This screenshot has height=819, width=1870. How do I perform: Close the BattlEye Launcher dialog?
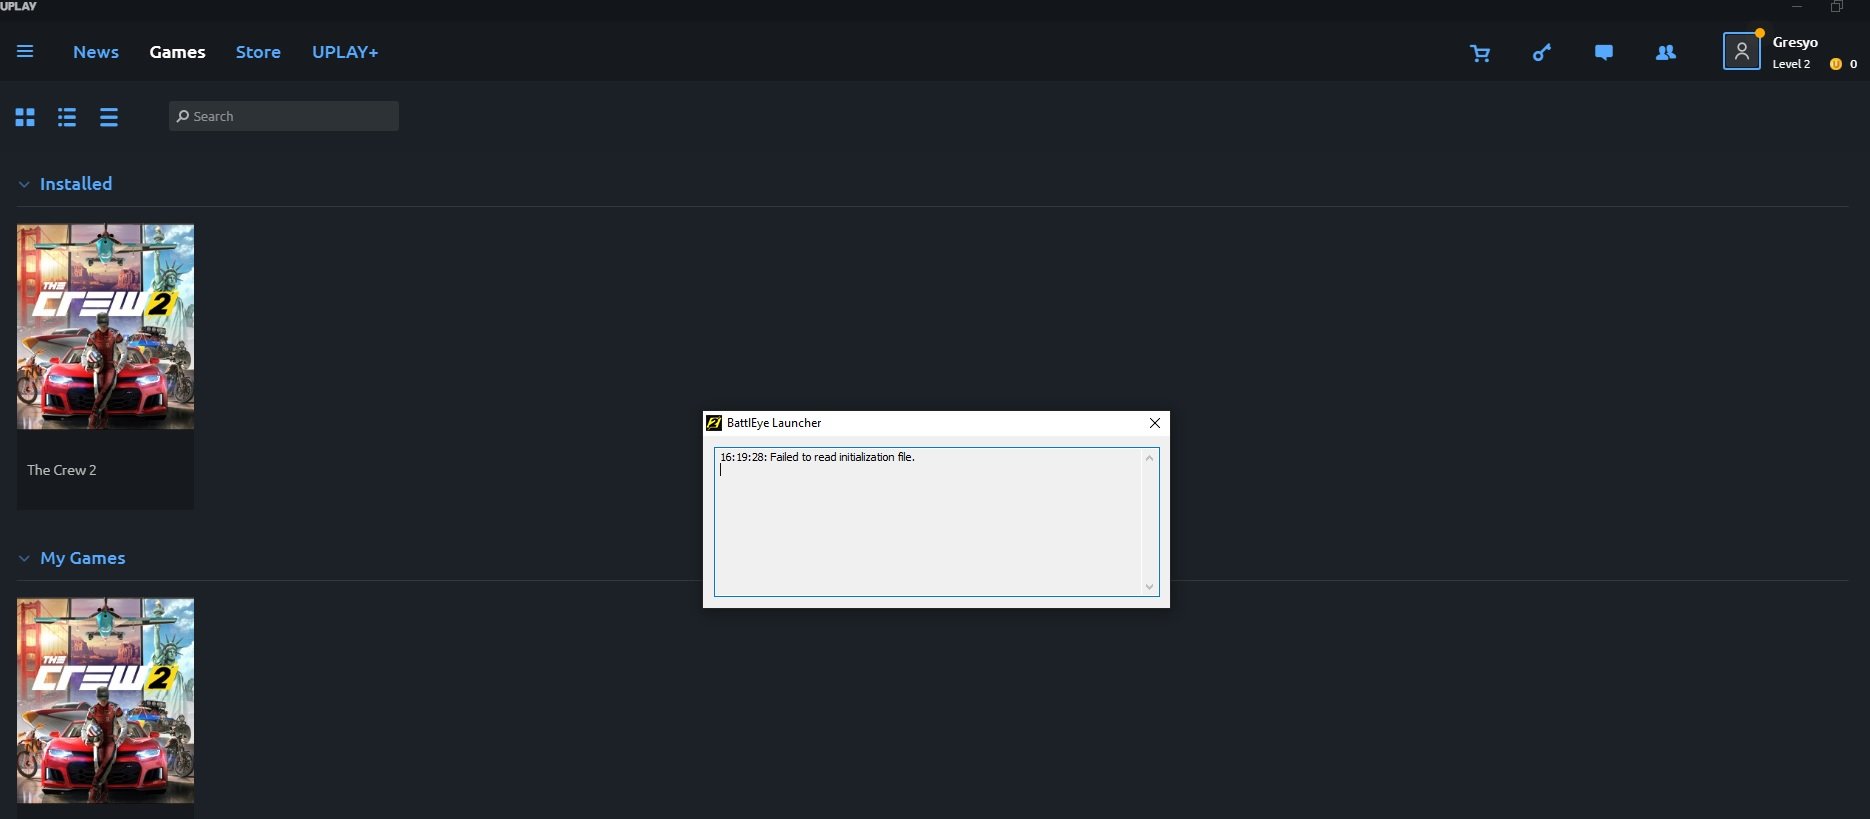1155,423
